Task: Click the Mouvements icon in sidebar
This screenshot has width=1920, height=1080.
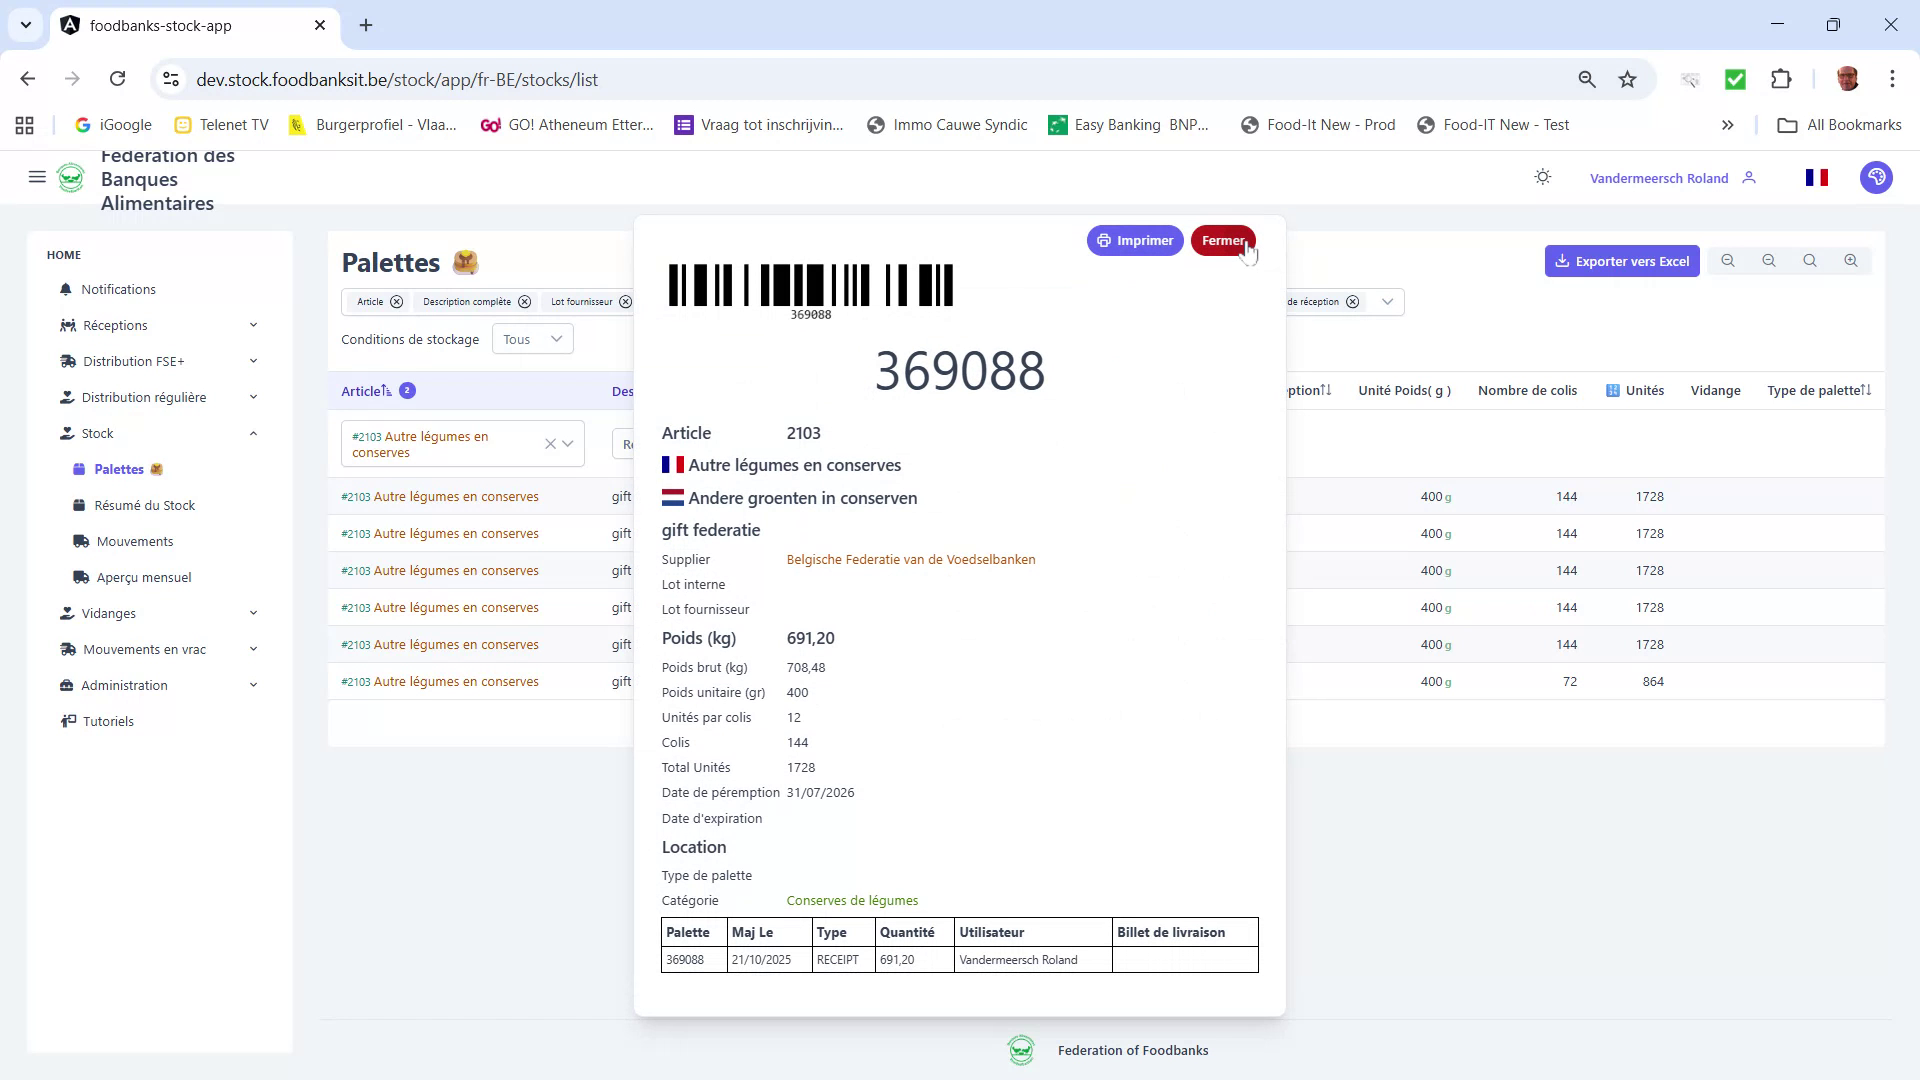Action: 82,541
